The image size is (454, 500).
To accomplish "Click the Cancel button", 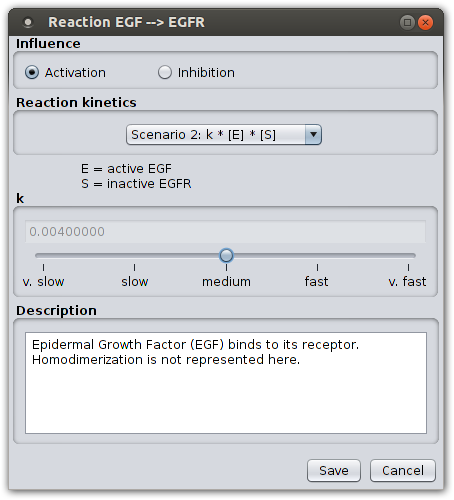I will tap(403, 471).
